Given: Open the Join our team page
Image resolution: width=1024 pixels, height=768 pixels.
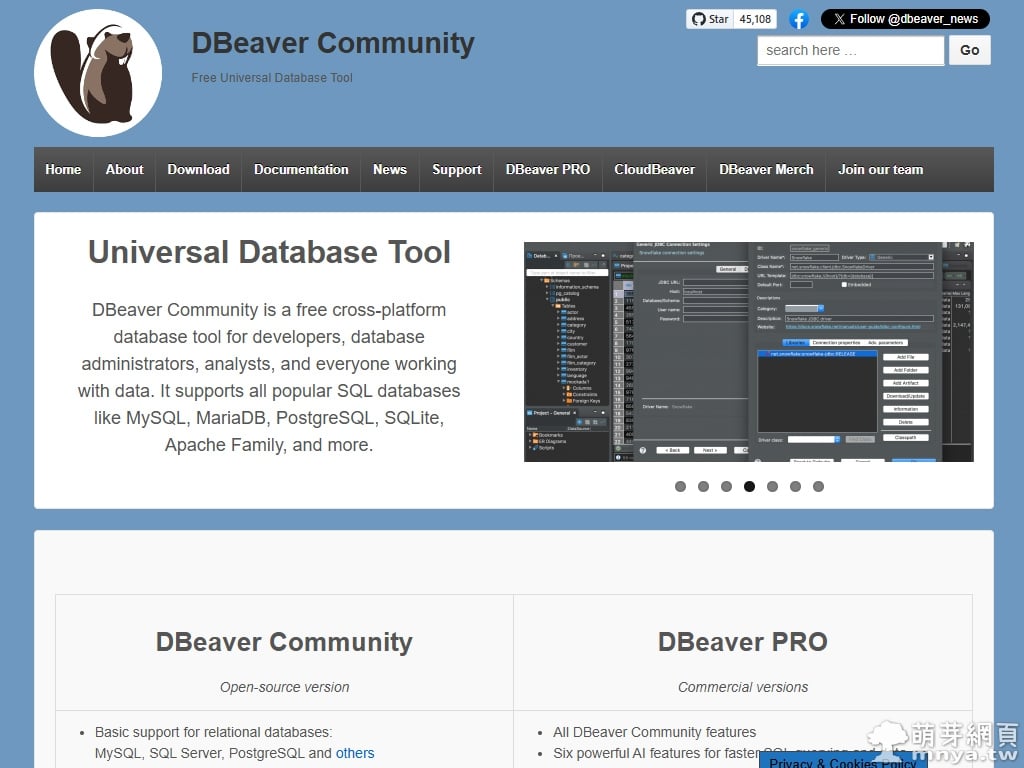Looking at the screenshot, I should (x=880, y=170).
